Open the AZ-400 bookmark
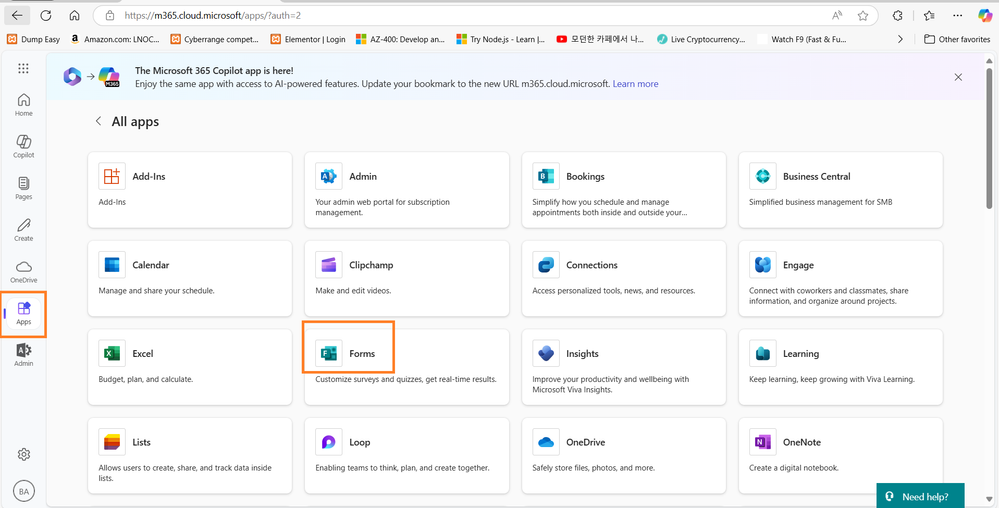The width and height of the screenshot is (999, 508). click(x=400, y=39)
